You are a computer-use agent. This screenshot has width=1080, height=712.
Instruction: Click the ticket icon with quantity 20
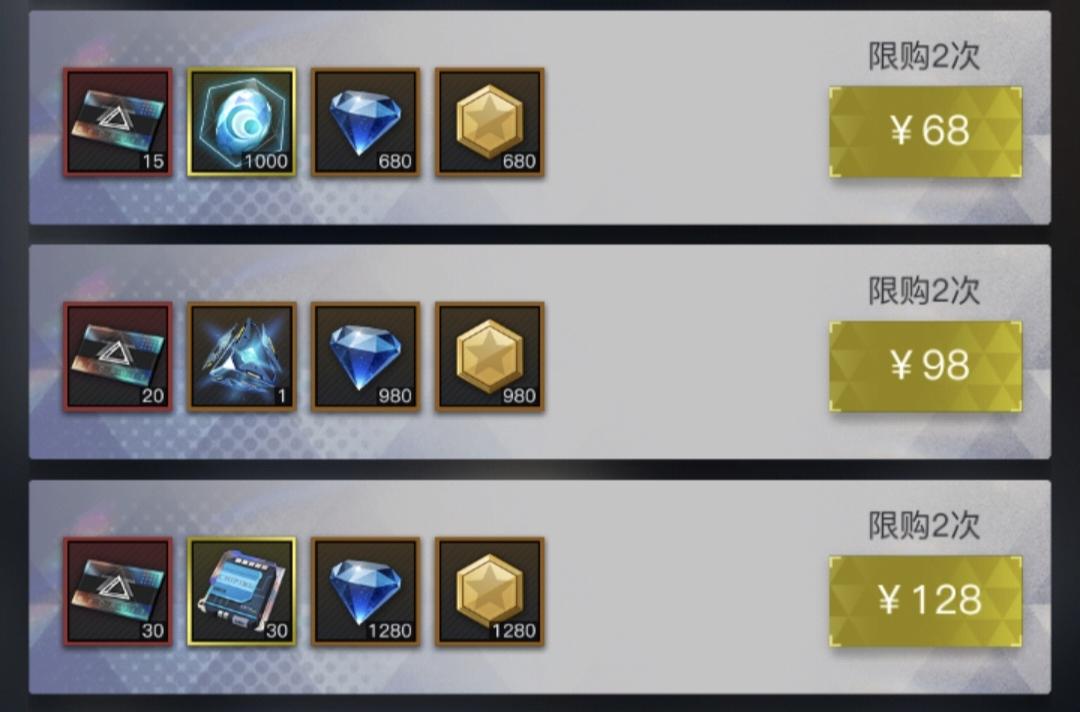pyautogui.click(x=118, y=357)
